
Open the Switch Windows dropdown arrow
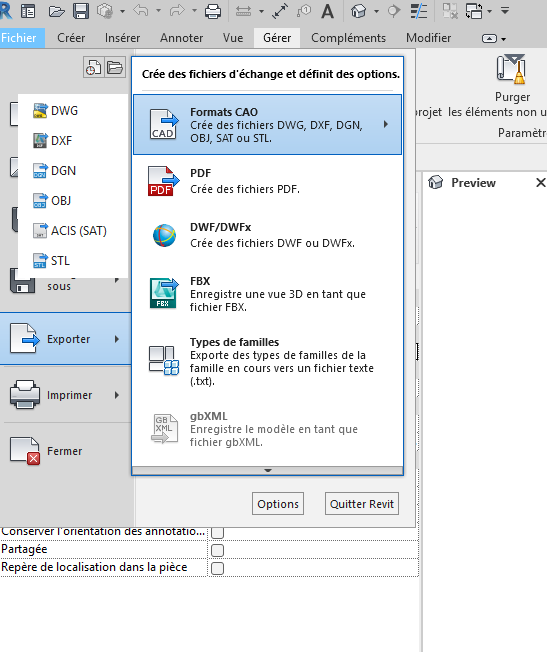(489, 11)
